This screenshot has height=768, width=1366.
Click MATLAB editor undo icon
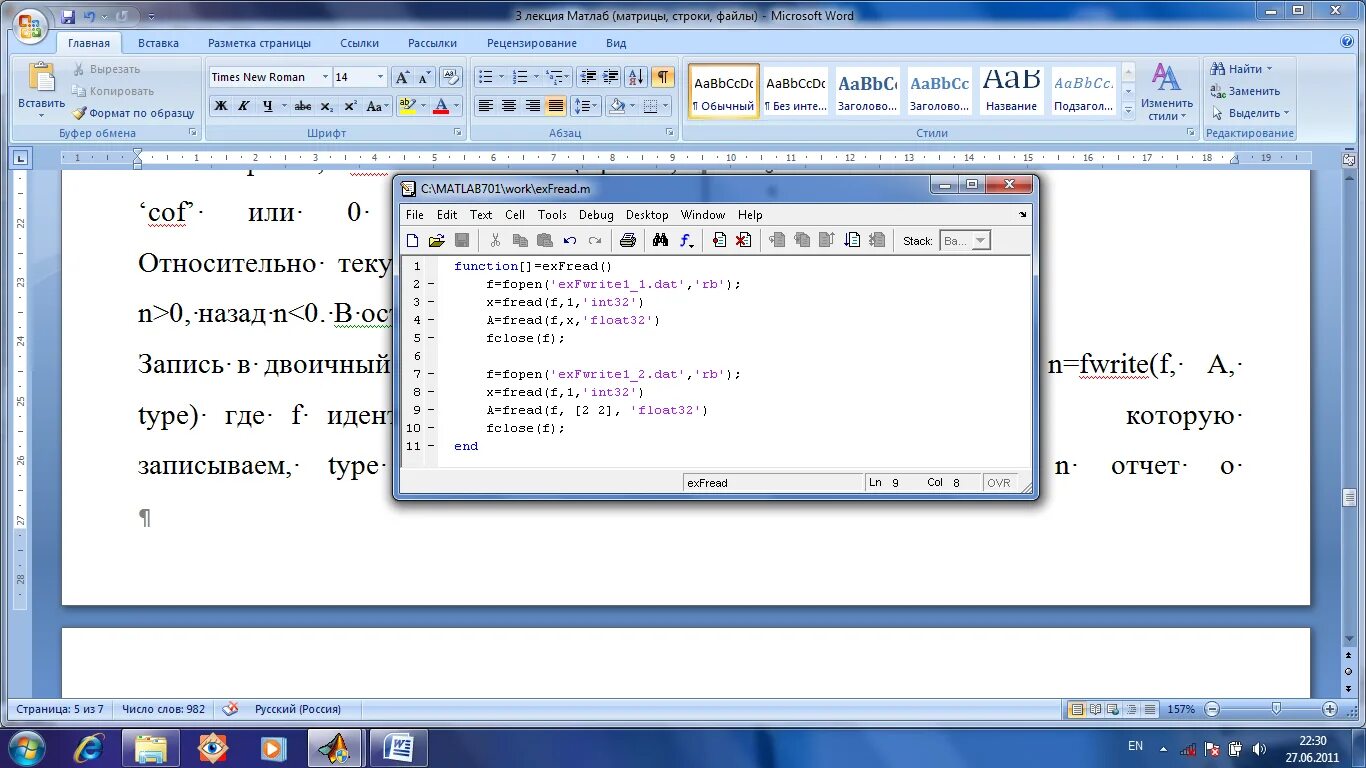570,240
